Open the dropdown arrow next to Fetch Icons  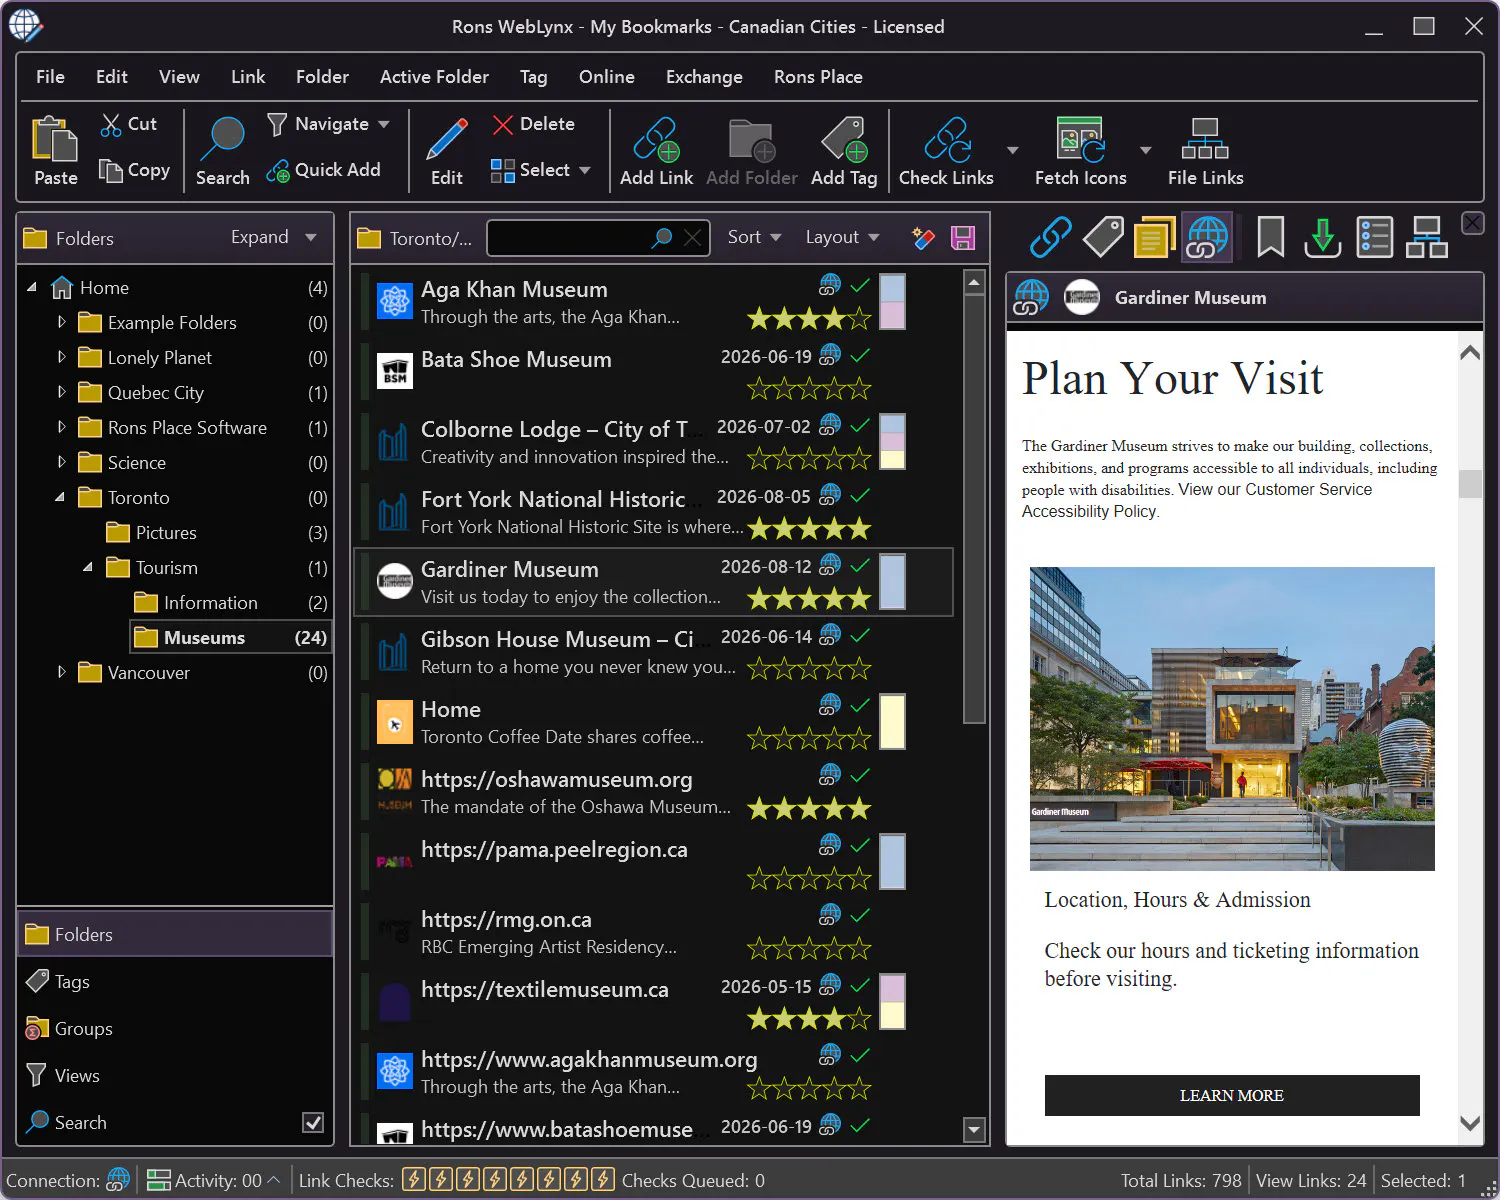click(x=1146, y=150)
